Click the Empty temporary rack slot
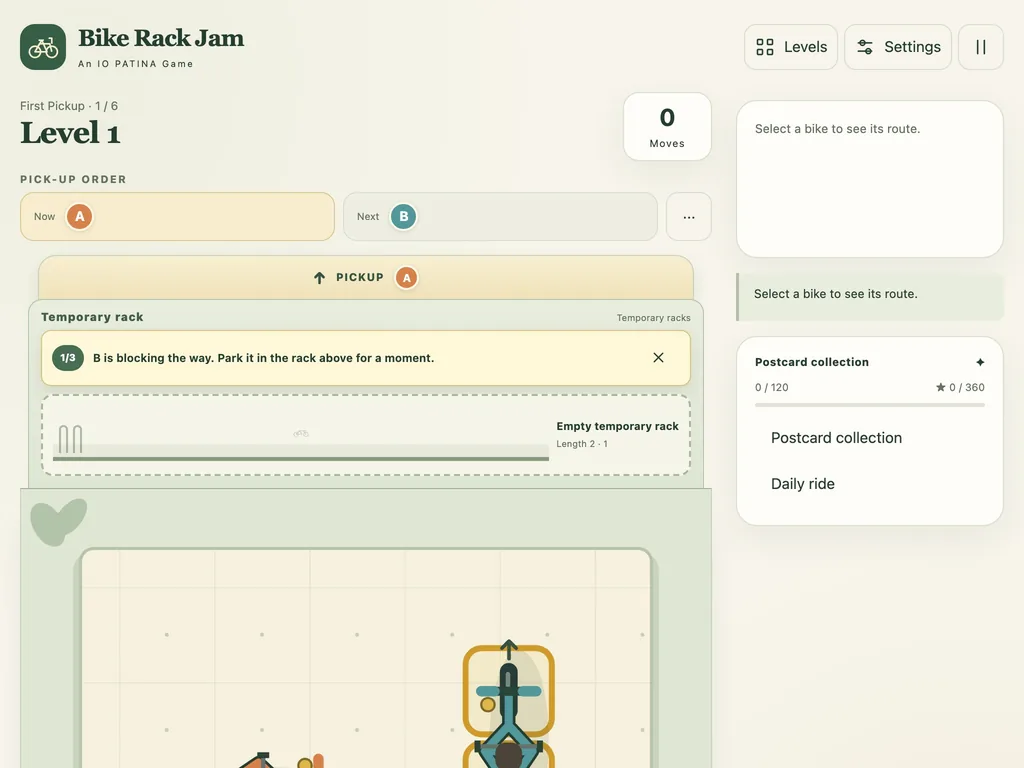The image size is (1024, 768). point(366,435)
